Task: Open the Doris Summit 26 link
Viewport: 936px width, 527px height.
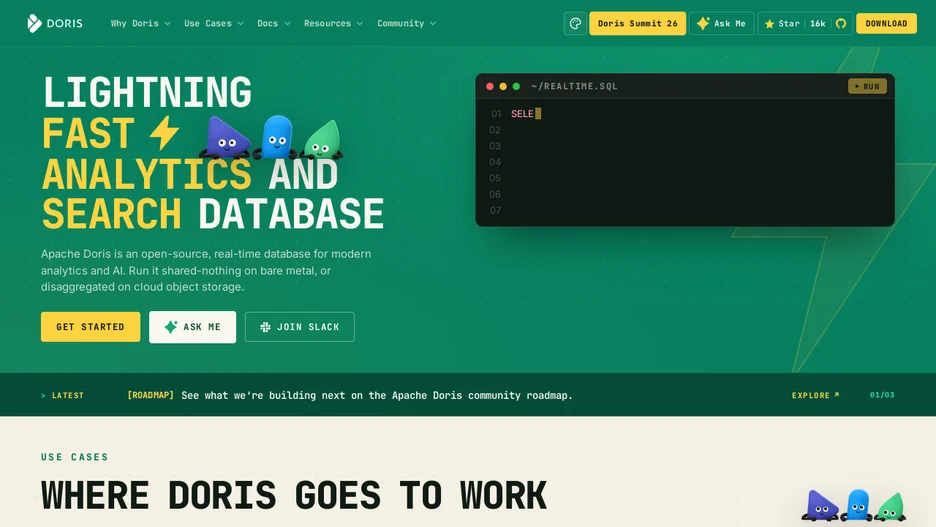Action: [x=638, y=23]
